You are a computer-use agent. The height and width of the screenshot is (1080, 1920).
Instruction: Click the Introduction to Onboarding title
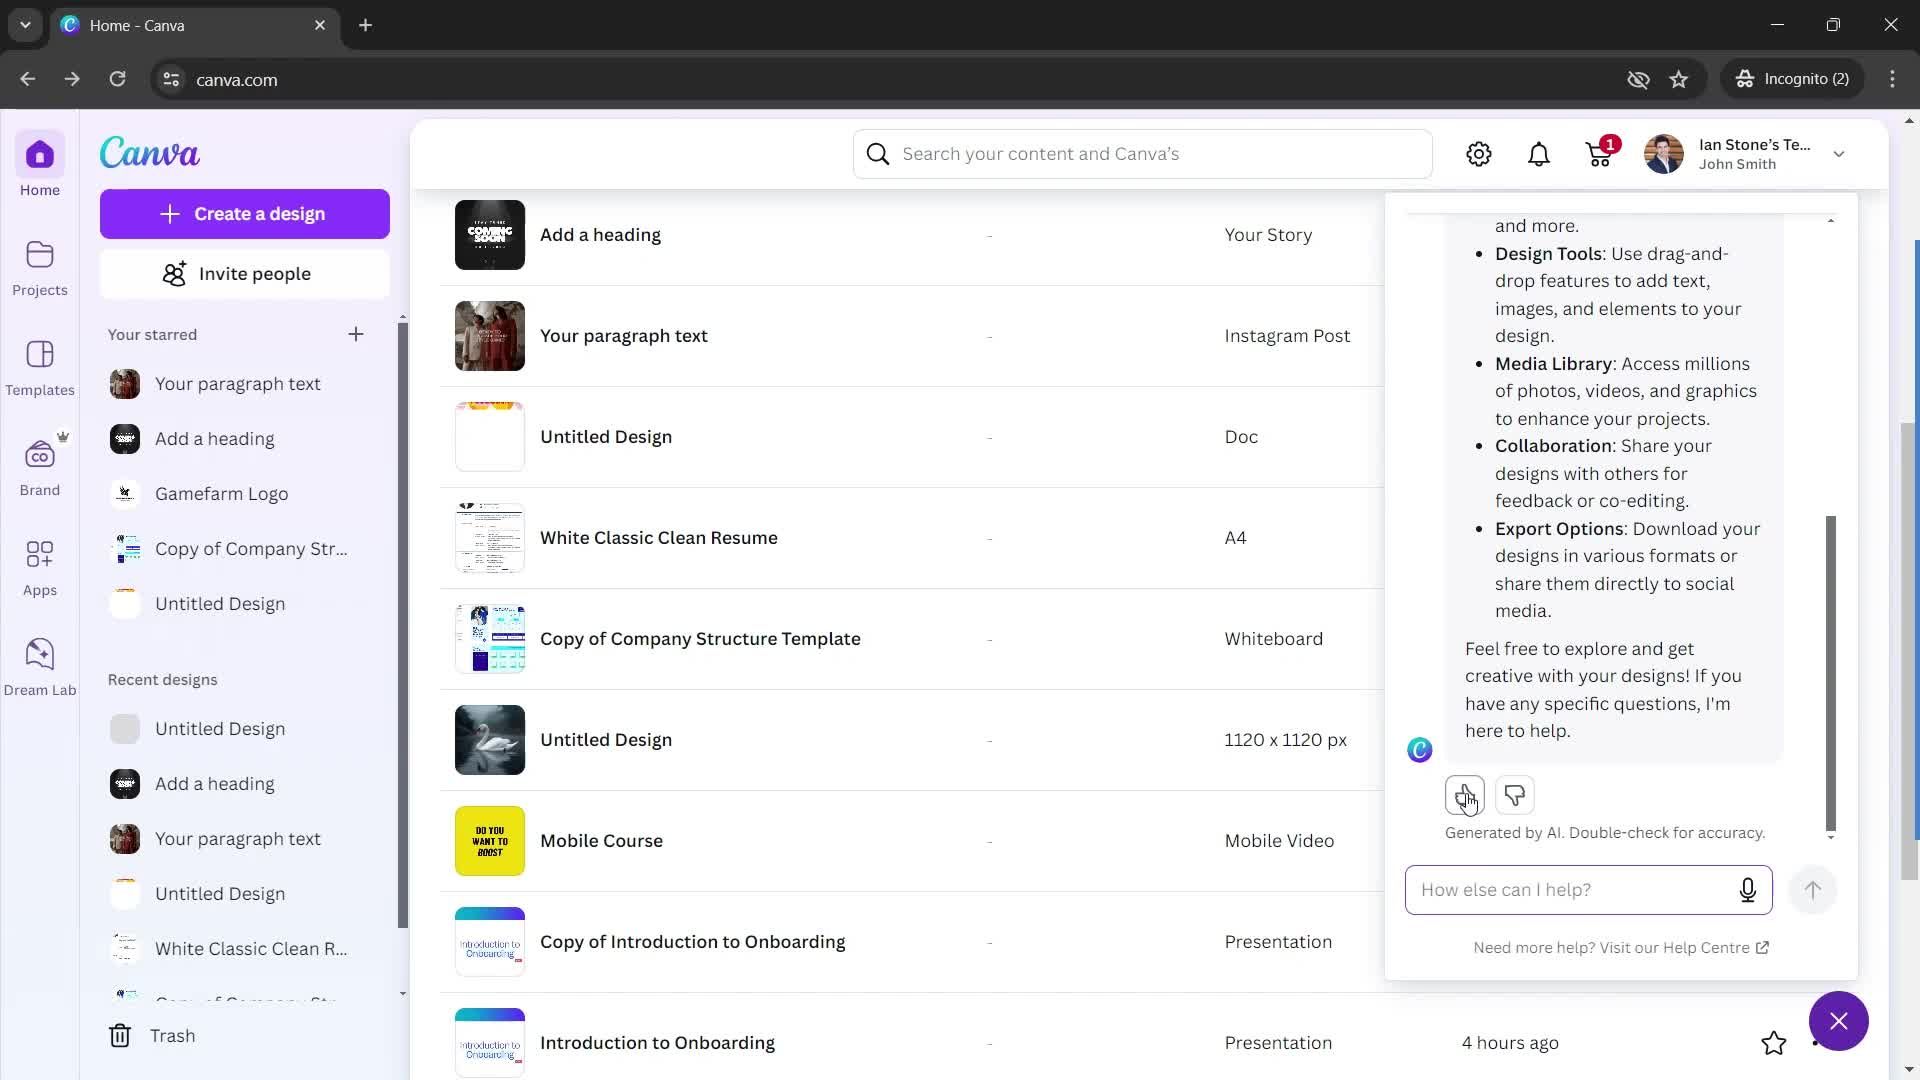(x=657, y=1043)
